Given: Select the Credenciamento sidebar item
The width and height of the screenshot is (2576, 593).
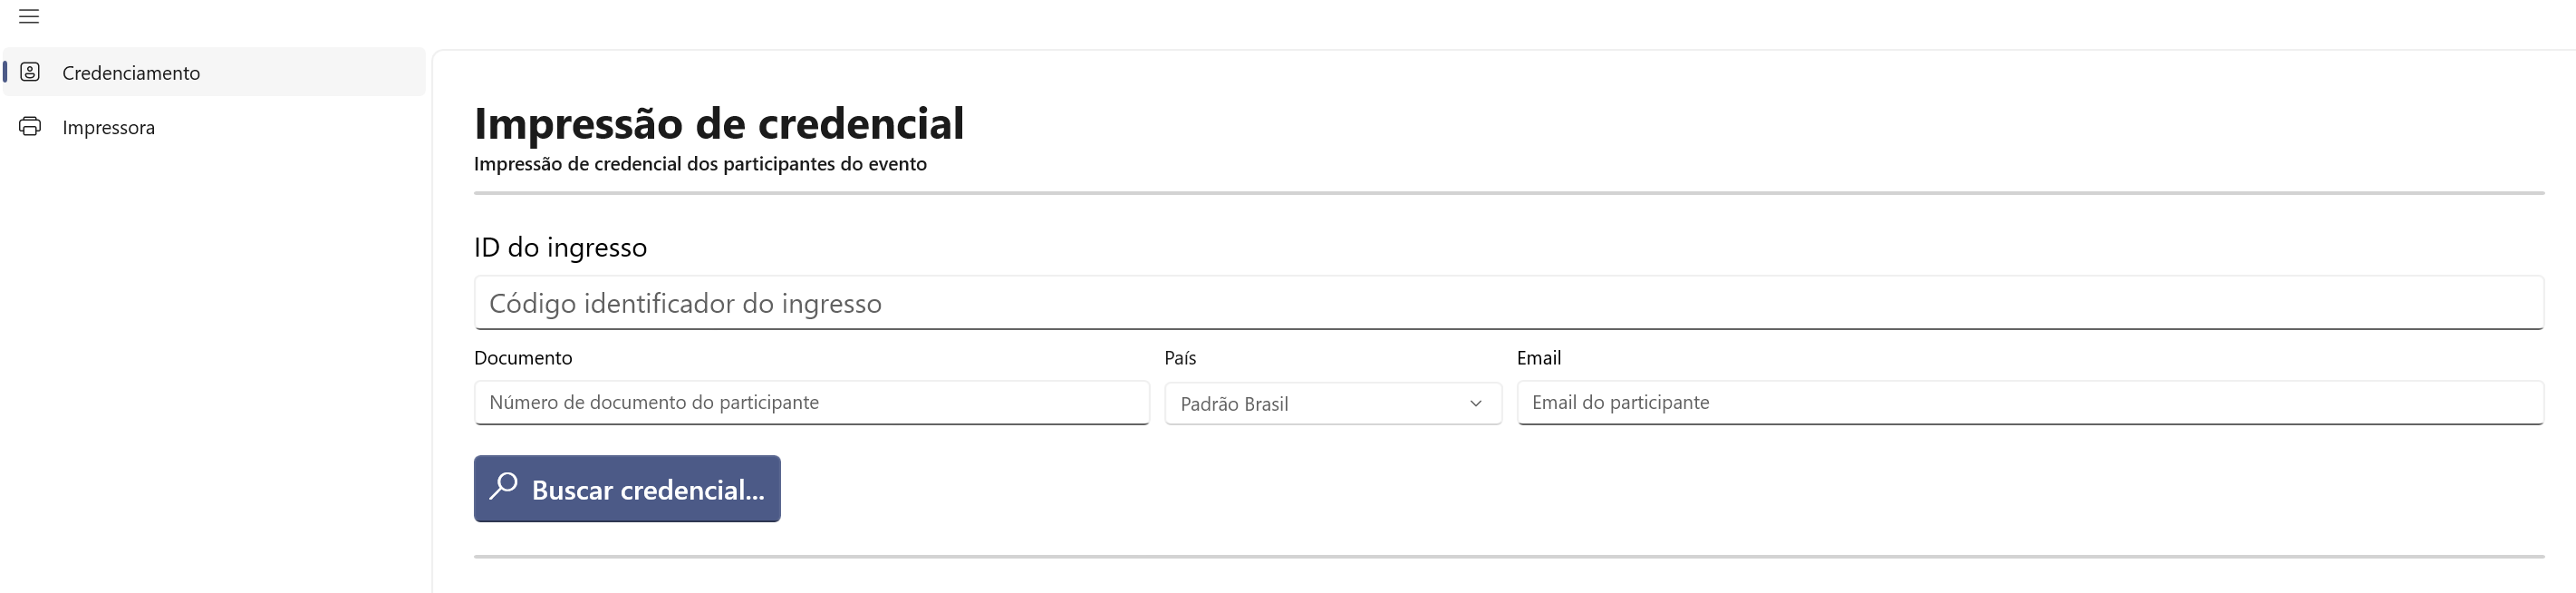Looking at the screenshot, I should tap(214, 72).
